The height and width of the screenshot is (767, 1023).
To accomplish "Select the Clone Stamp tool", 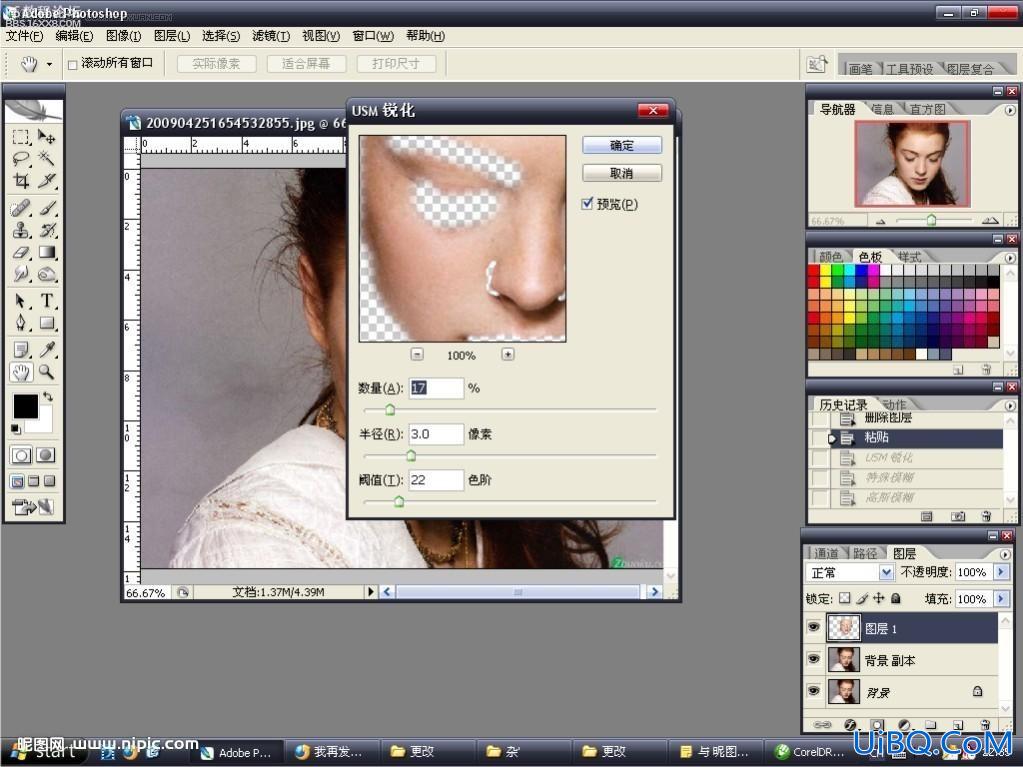I will [x=21, y=230].
